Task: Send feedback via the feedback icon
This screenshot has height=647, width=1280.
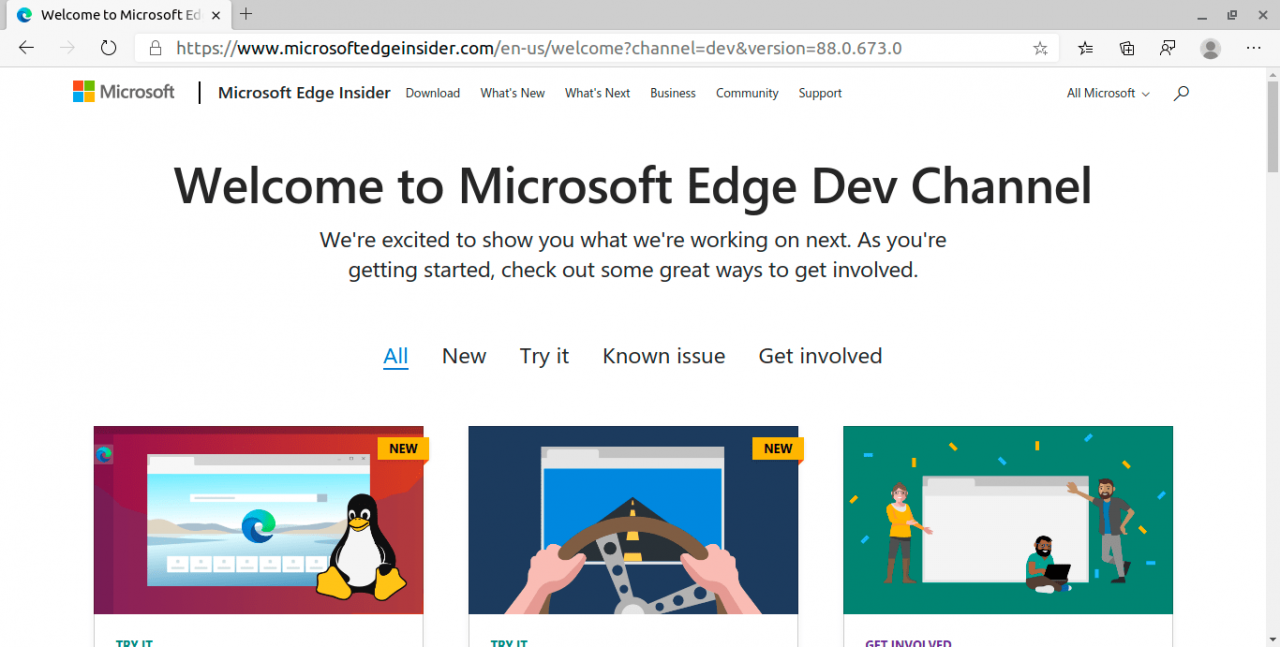Action: pyautogui.click(x=1167, y=48)
